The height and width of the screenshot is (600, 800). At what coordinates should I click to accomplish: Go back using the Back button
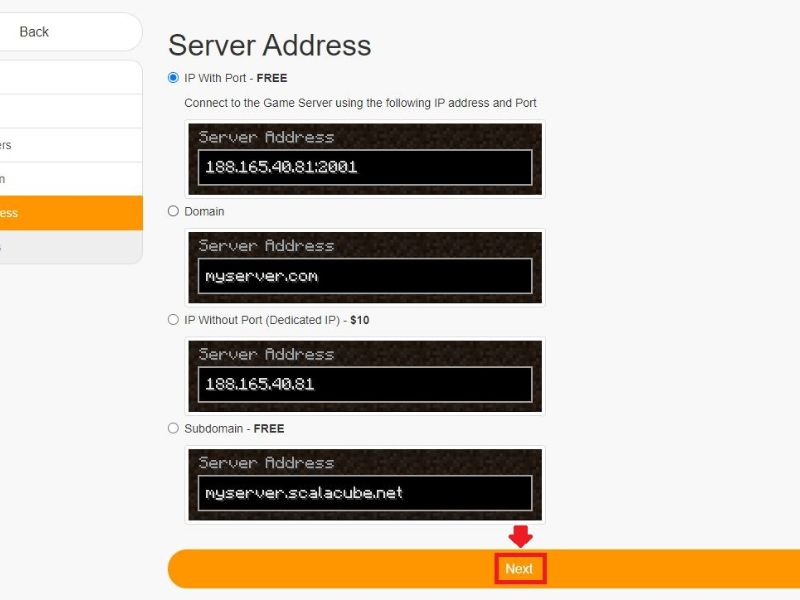click(70, 32)
